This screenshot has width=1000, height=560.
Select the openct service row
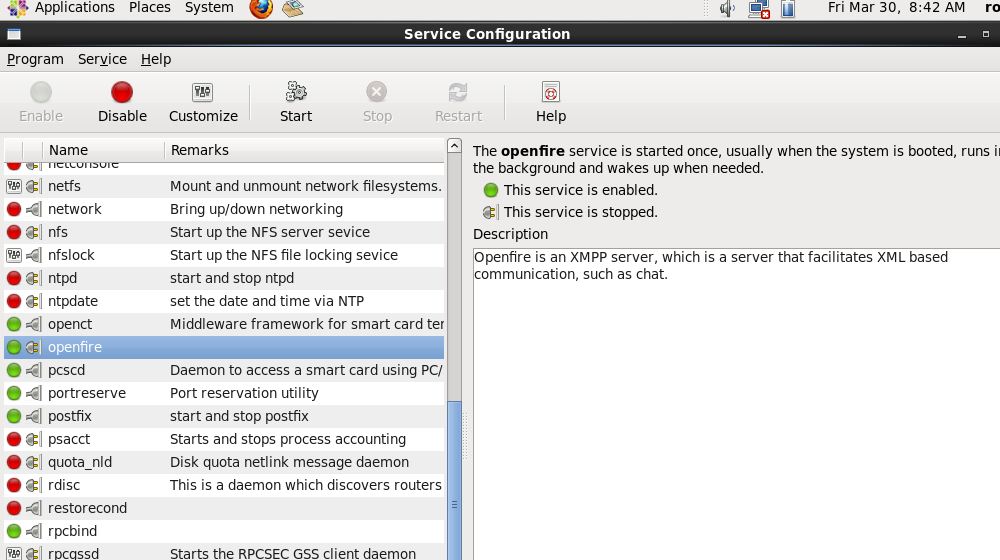(x=224, y=324)
